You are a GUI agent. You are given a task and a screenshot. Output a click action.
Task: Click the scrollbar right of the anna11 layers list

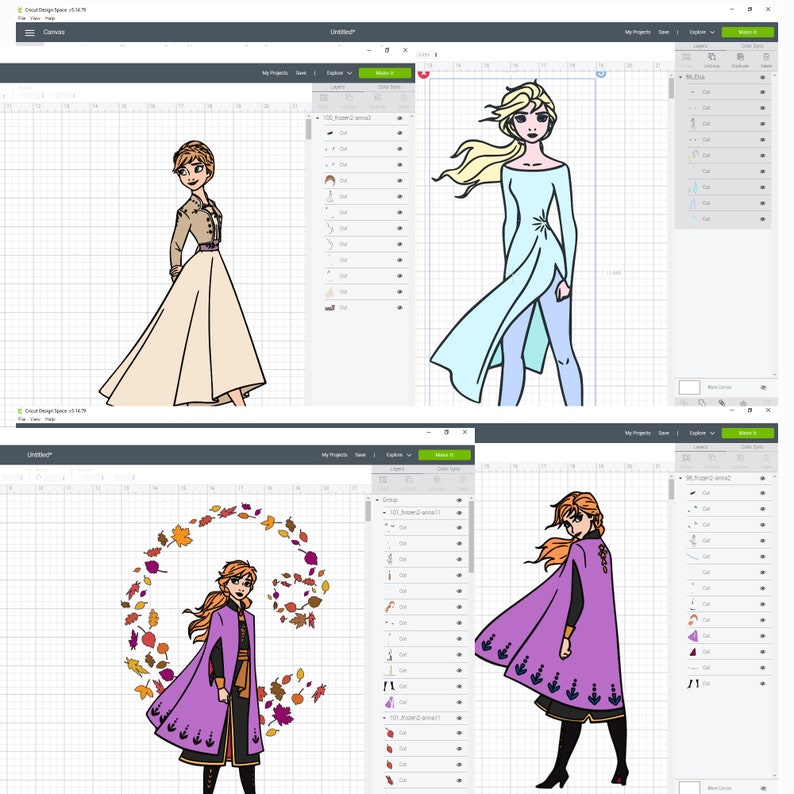click(x=471, y=538)
